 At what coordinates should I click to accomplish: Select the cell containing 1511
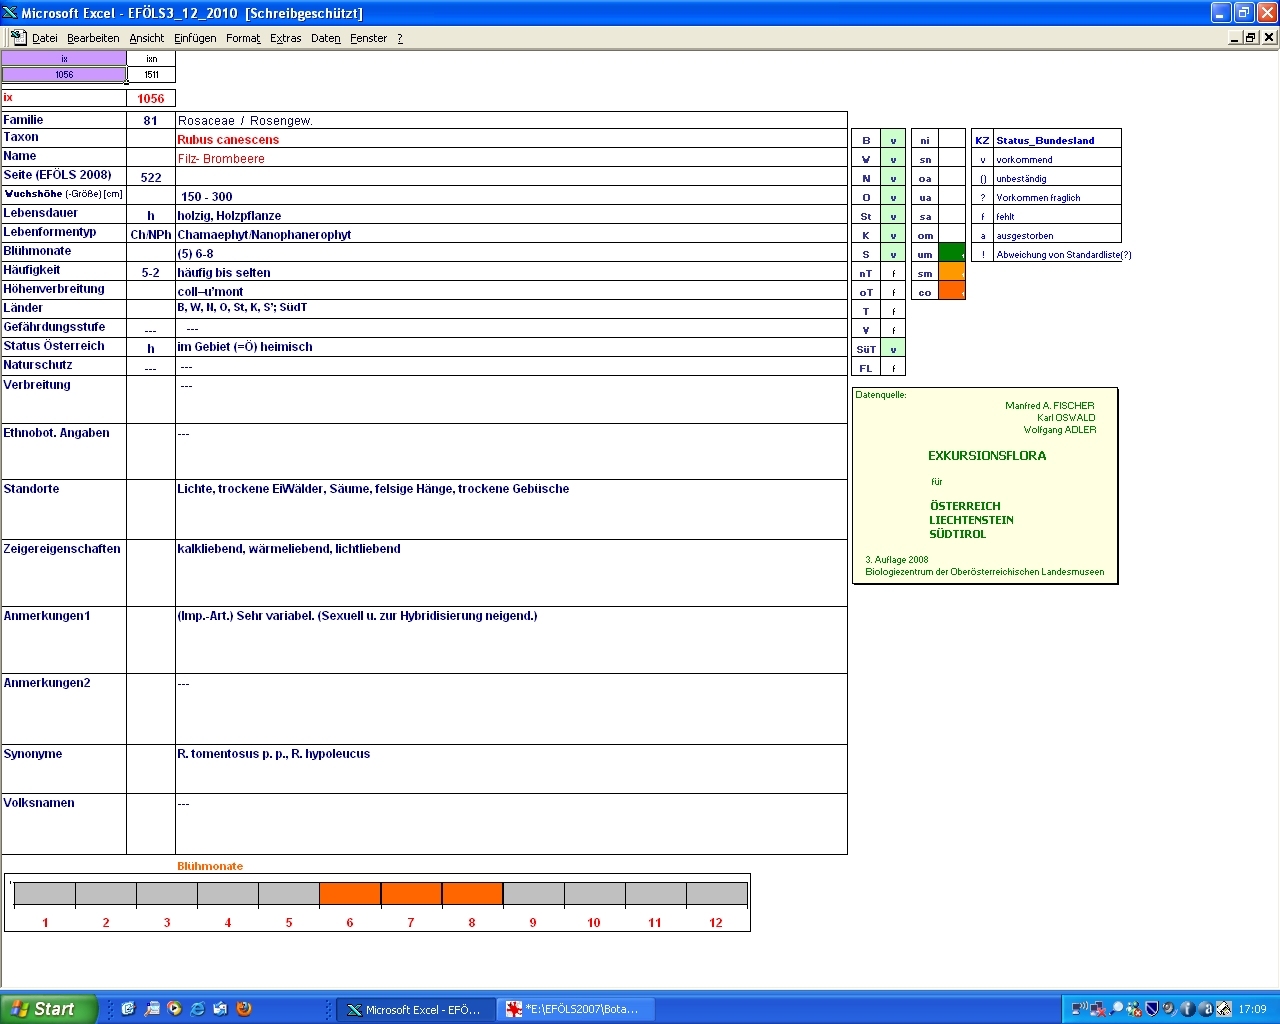151,74
